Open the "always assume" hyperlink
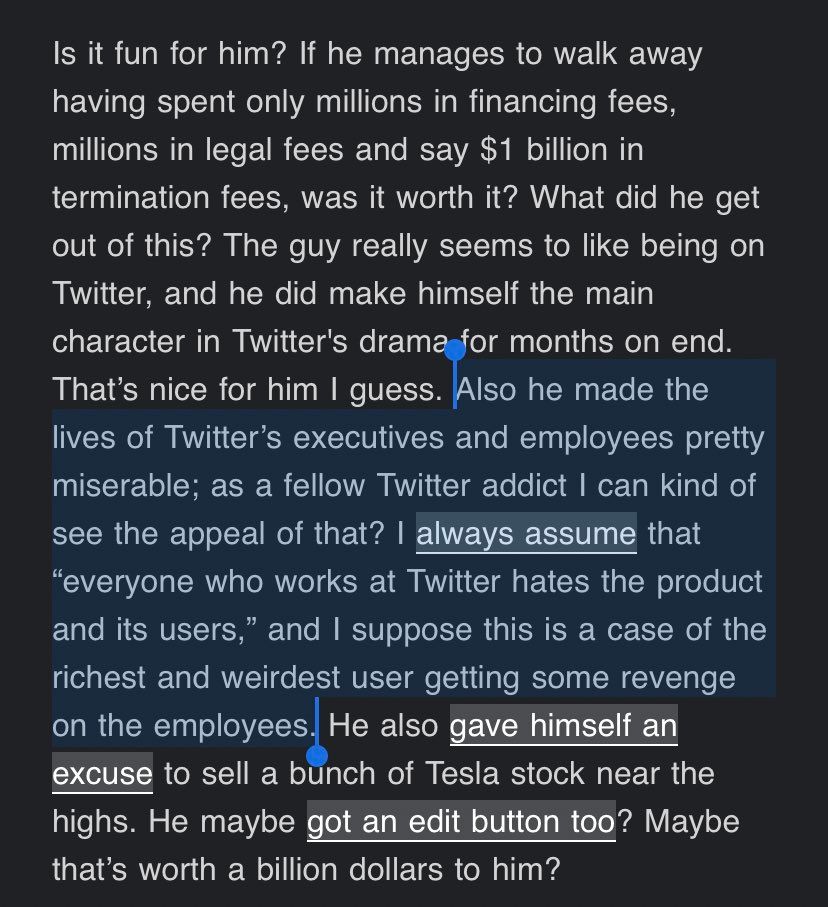This screenshot has height=907, width=828. tap(526, 533)
